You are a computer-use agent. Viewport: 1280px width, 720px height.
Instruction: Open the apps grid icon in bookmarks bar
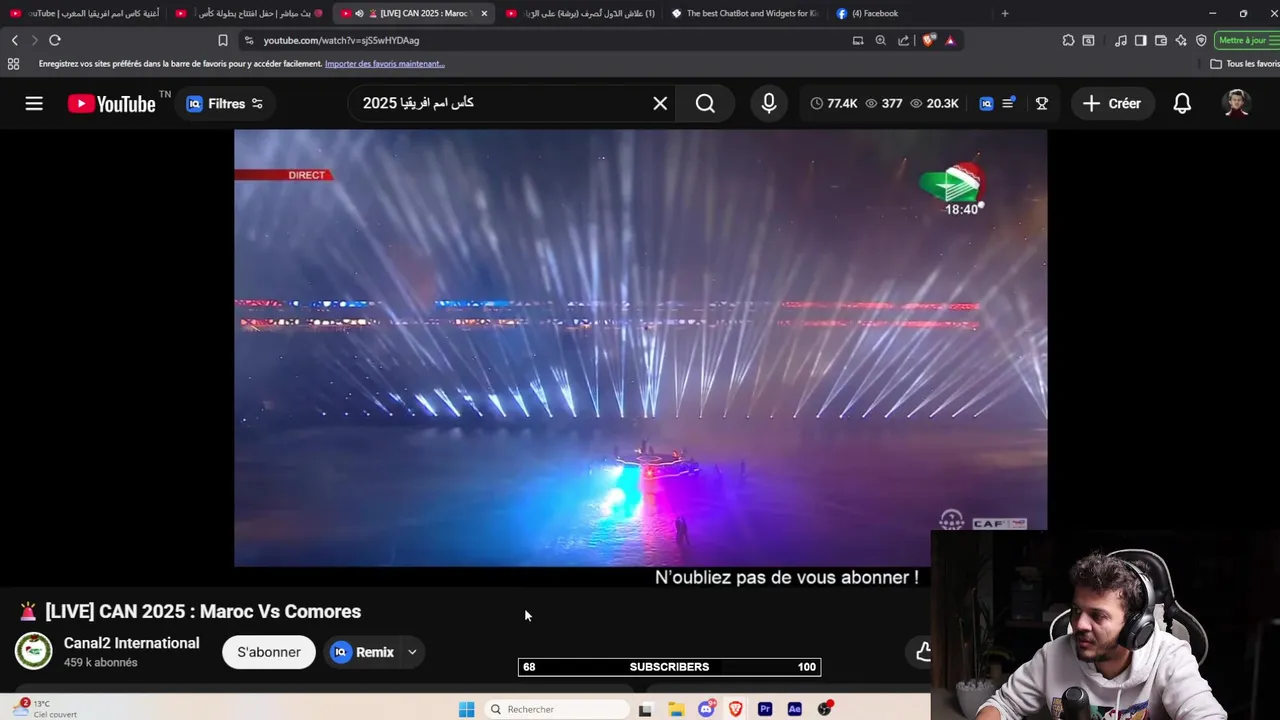pyautogui.click(x=13, y=64)
